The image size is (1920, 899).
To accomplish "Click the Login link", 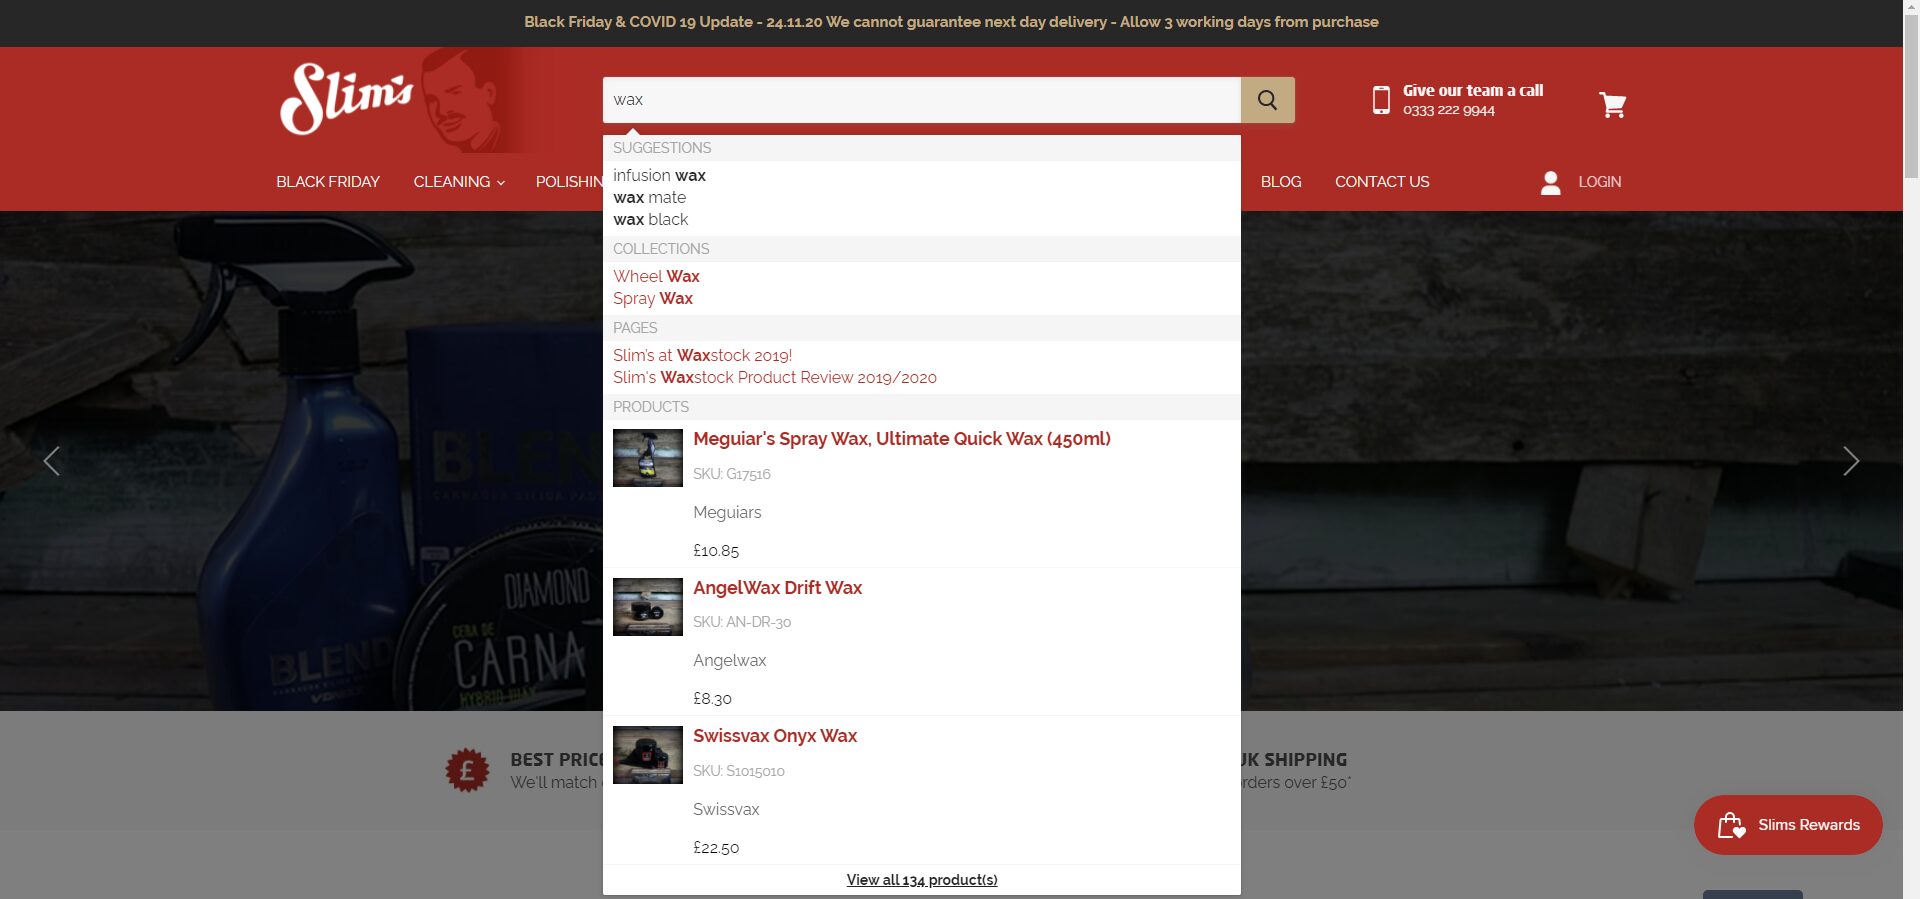I will tap(1600, 182).
